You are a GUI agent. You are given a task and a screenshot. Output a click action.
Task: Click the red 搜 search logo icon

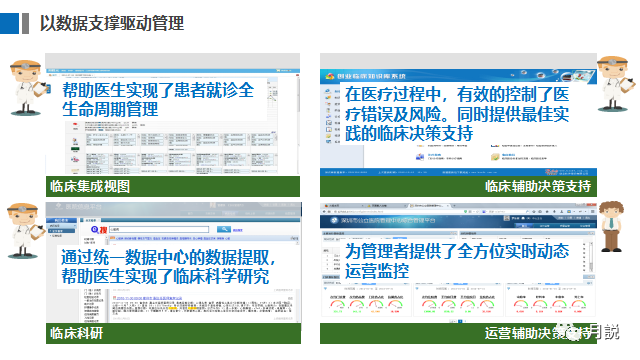pyautogui.click(x=100, y=230)
